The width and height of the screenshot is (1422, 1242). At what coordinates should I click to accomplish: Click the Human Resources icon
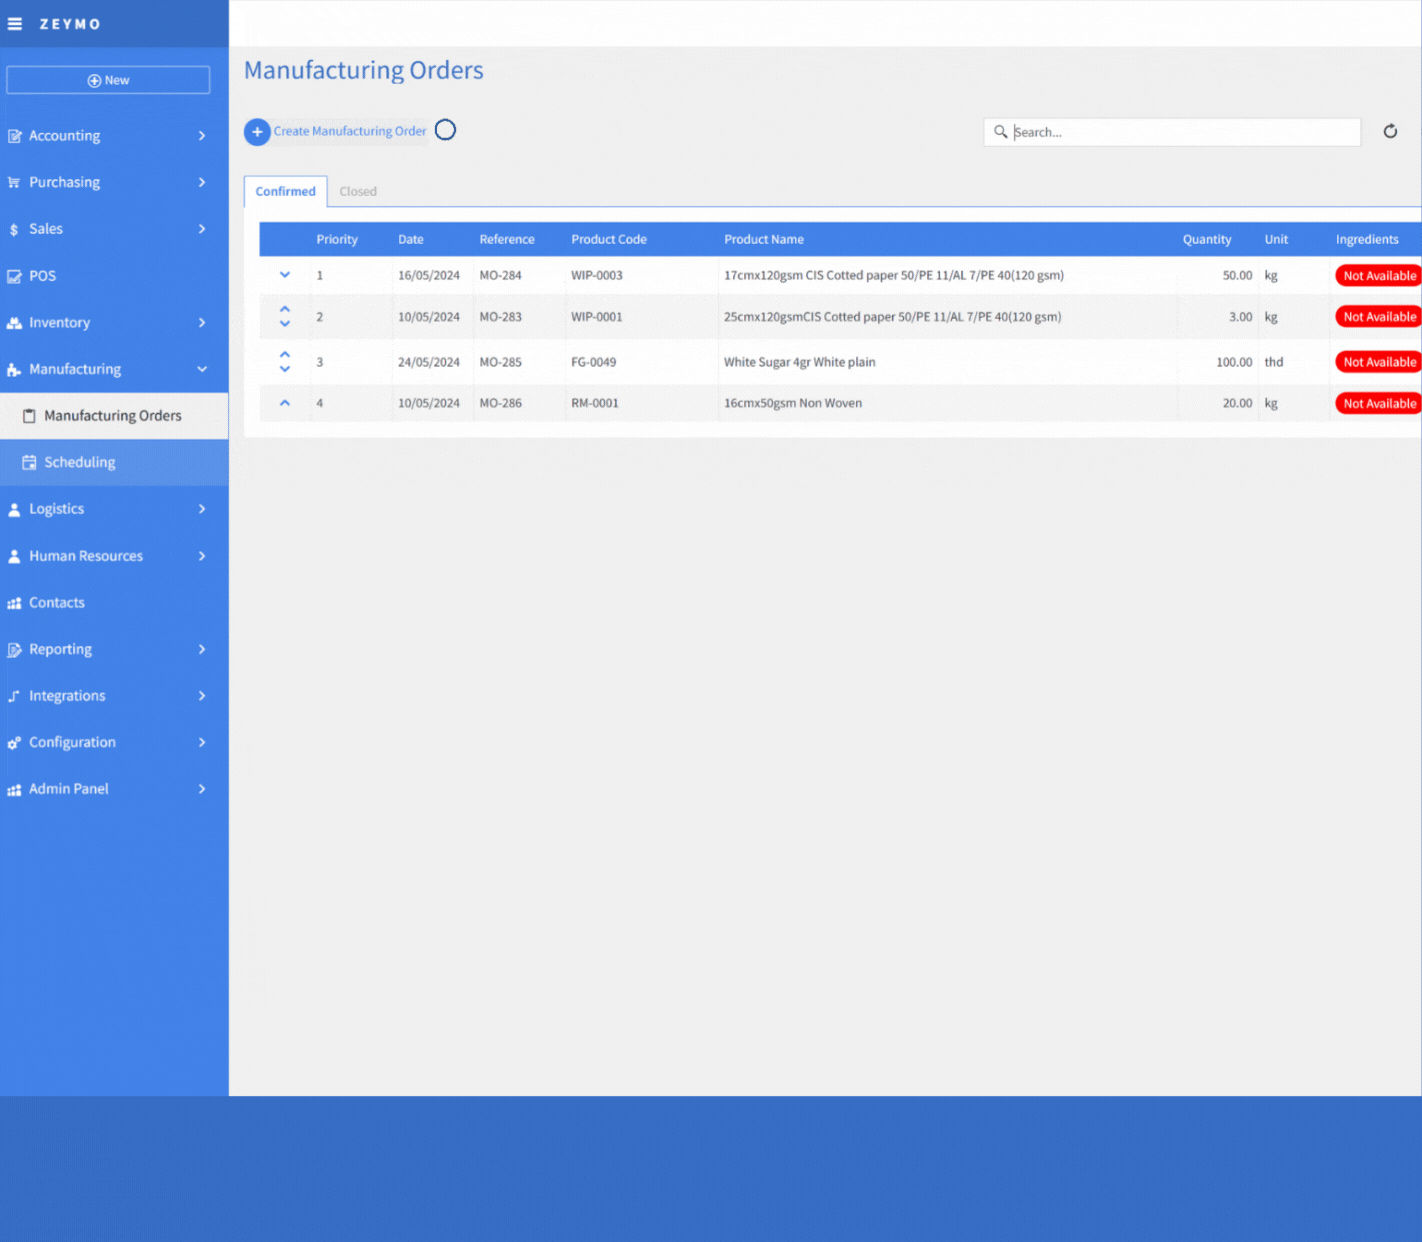tap(14, 556)
